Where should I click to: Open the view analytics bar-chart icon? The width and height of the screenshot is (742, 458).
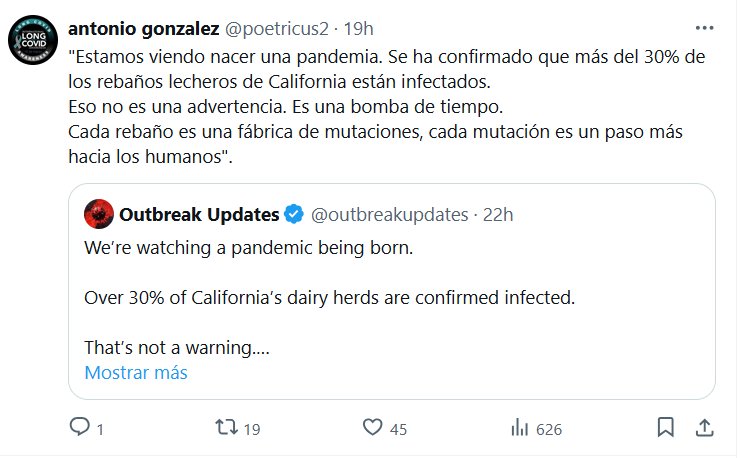tap(519, 427)
